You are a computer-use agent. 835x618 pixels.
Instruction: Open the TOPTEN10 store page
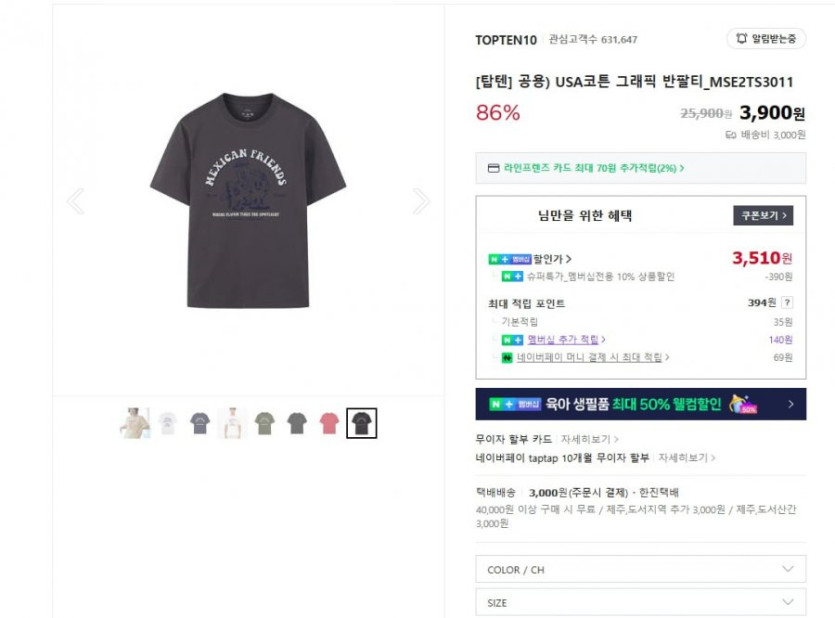tap(506, 40)
